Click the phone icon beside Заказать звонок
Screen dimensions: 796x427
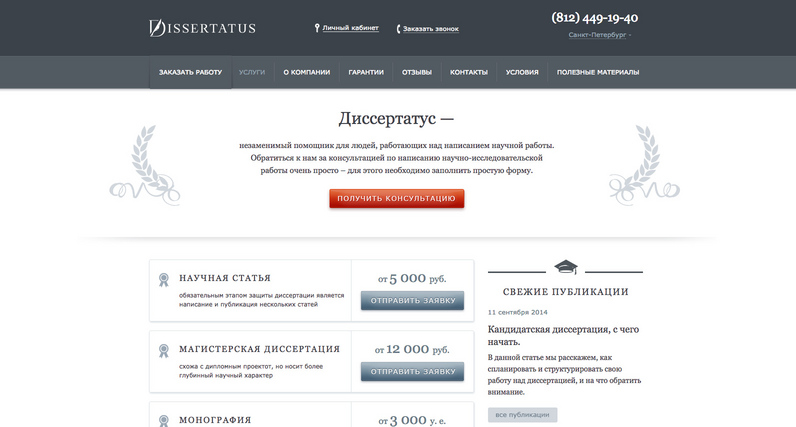tap(399, 29)
